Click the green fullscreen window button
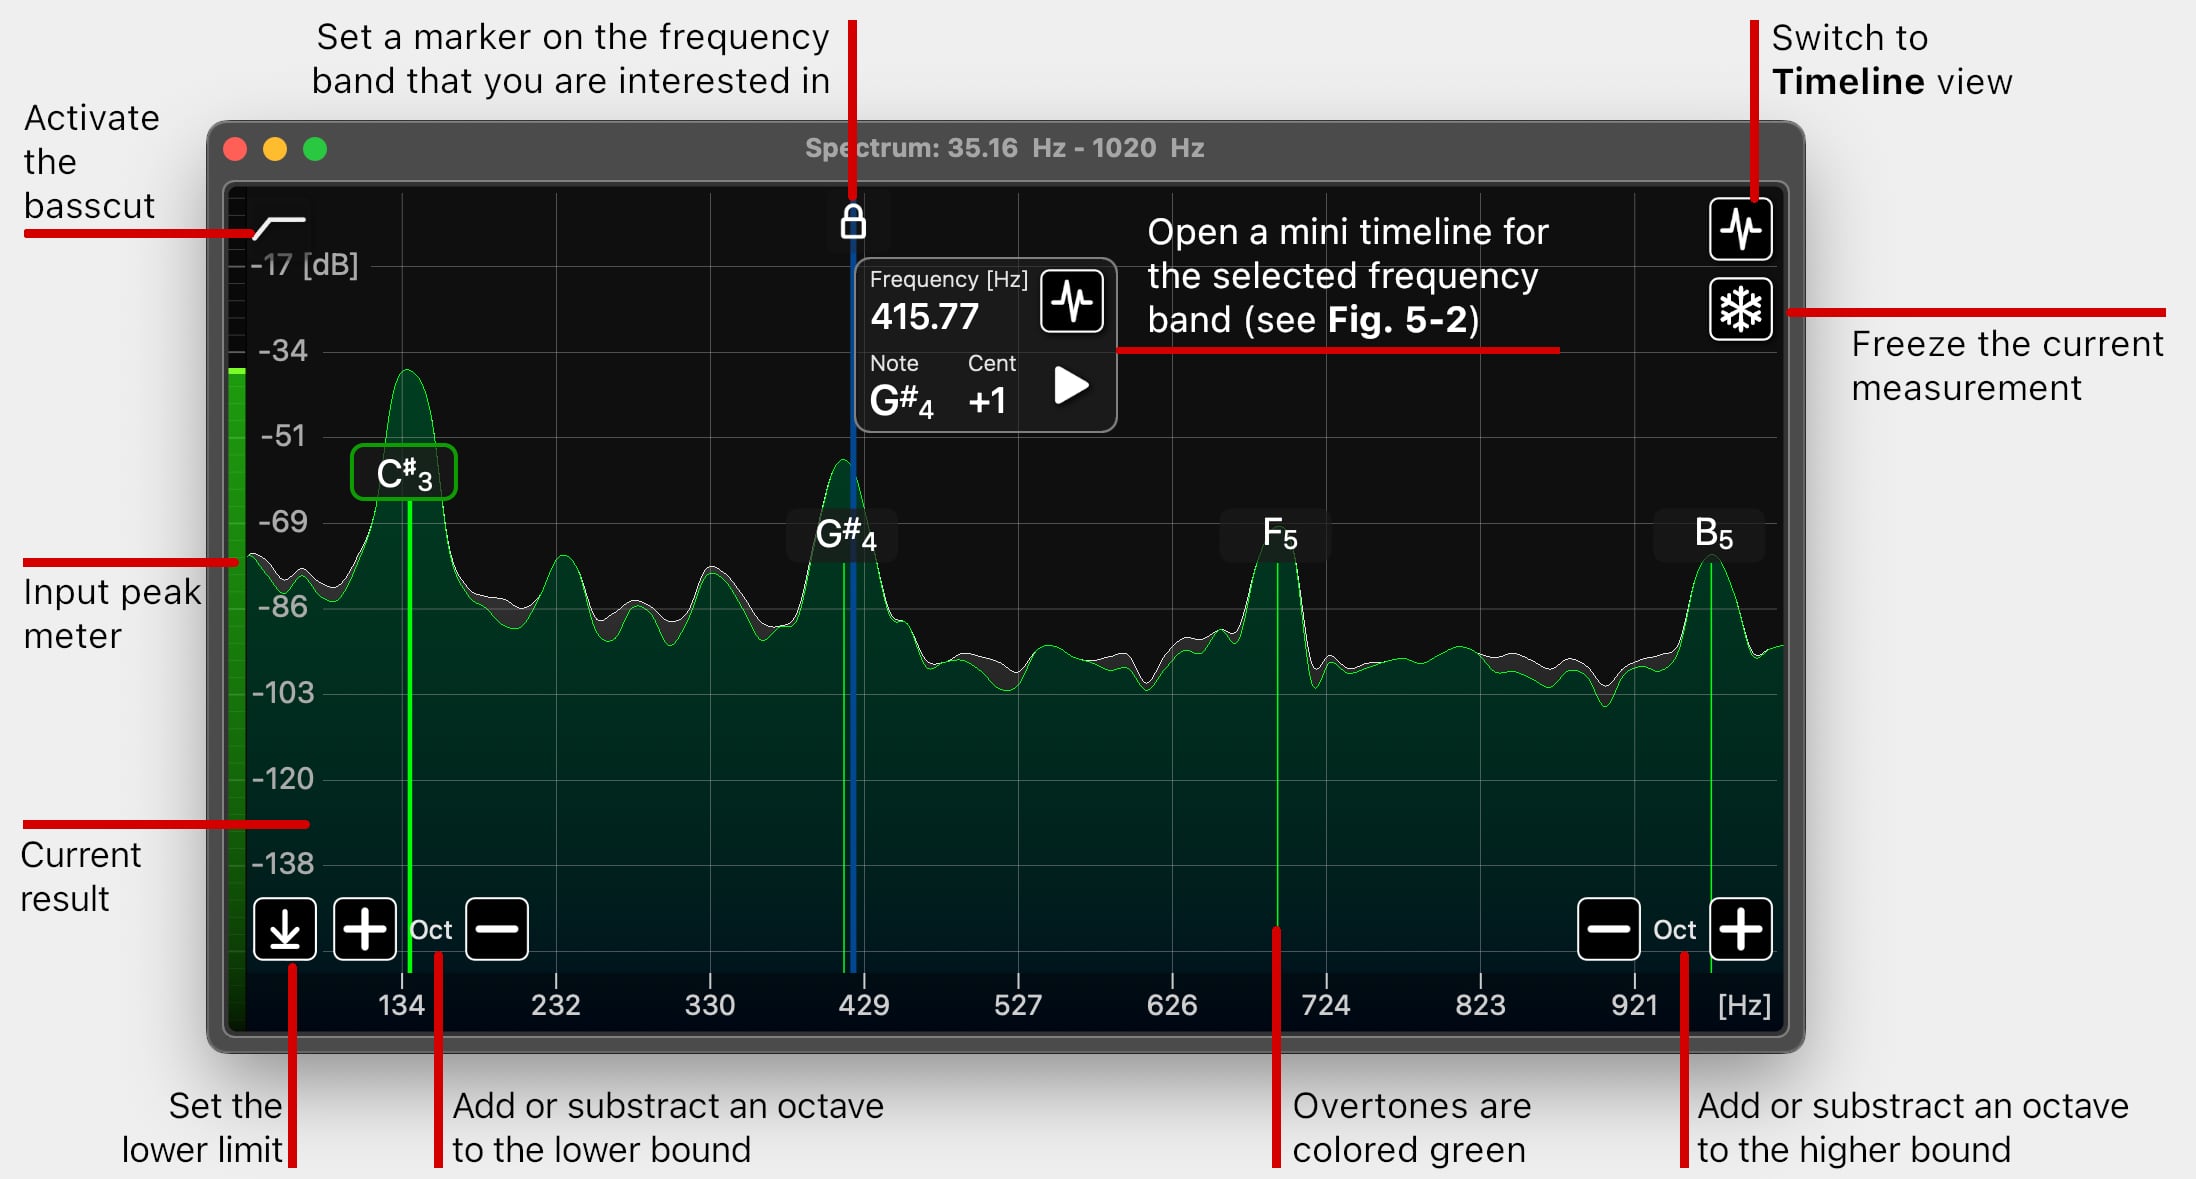This screenshot has width=2196, height=1179. tap(315, 149)
